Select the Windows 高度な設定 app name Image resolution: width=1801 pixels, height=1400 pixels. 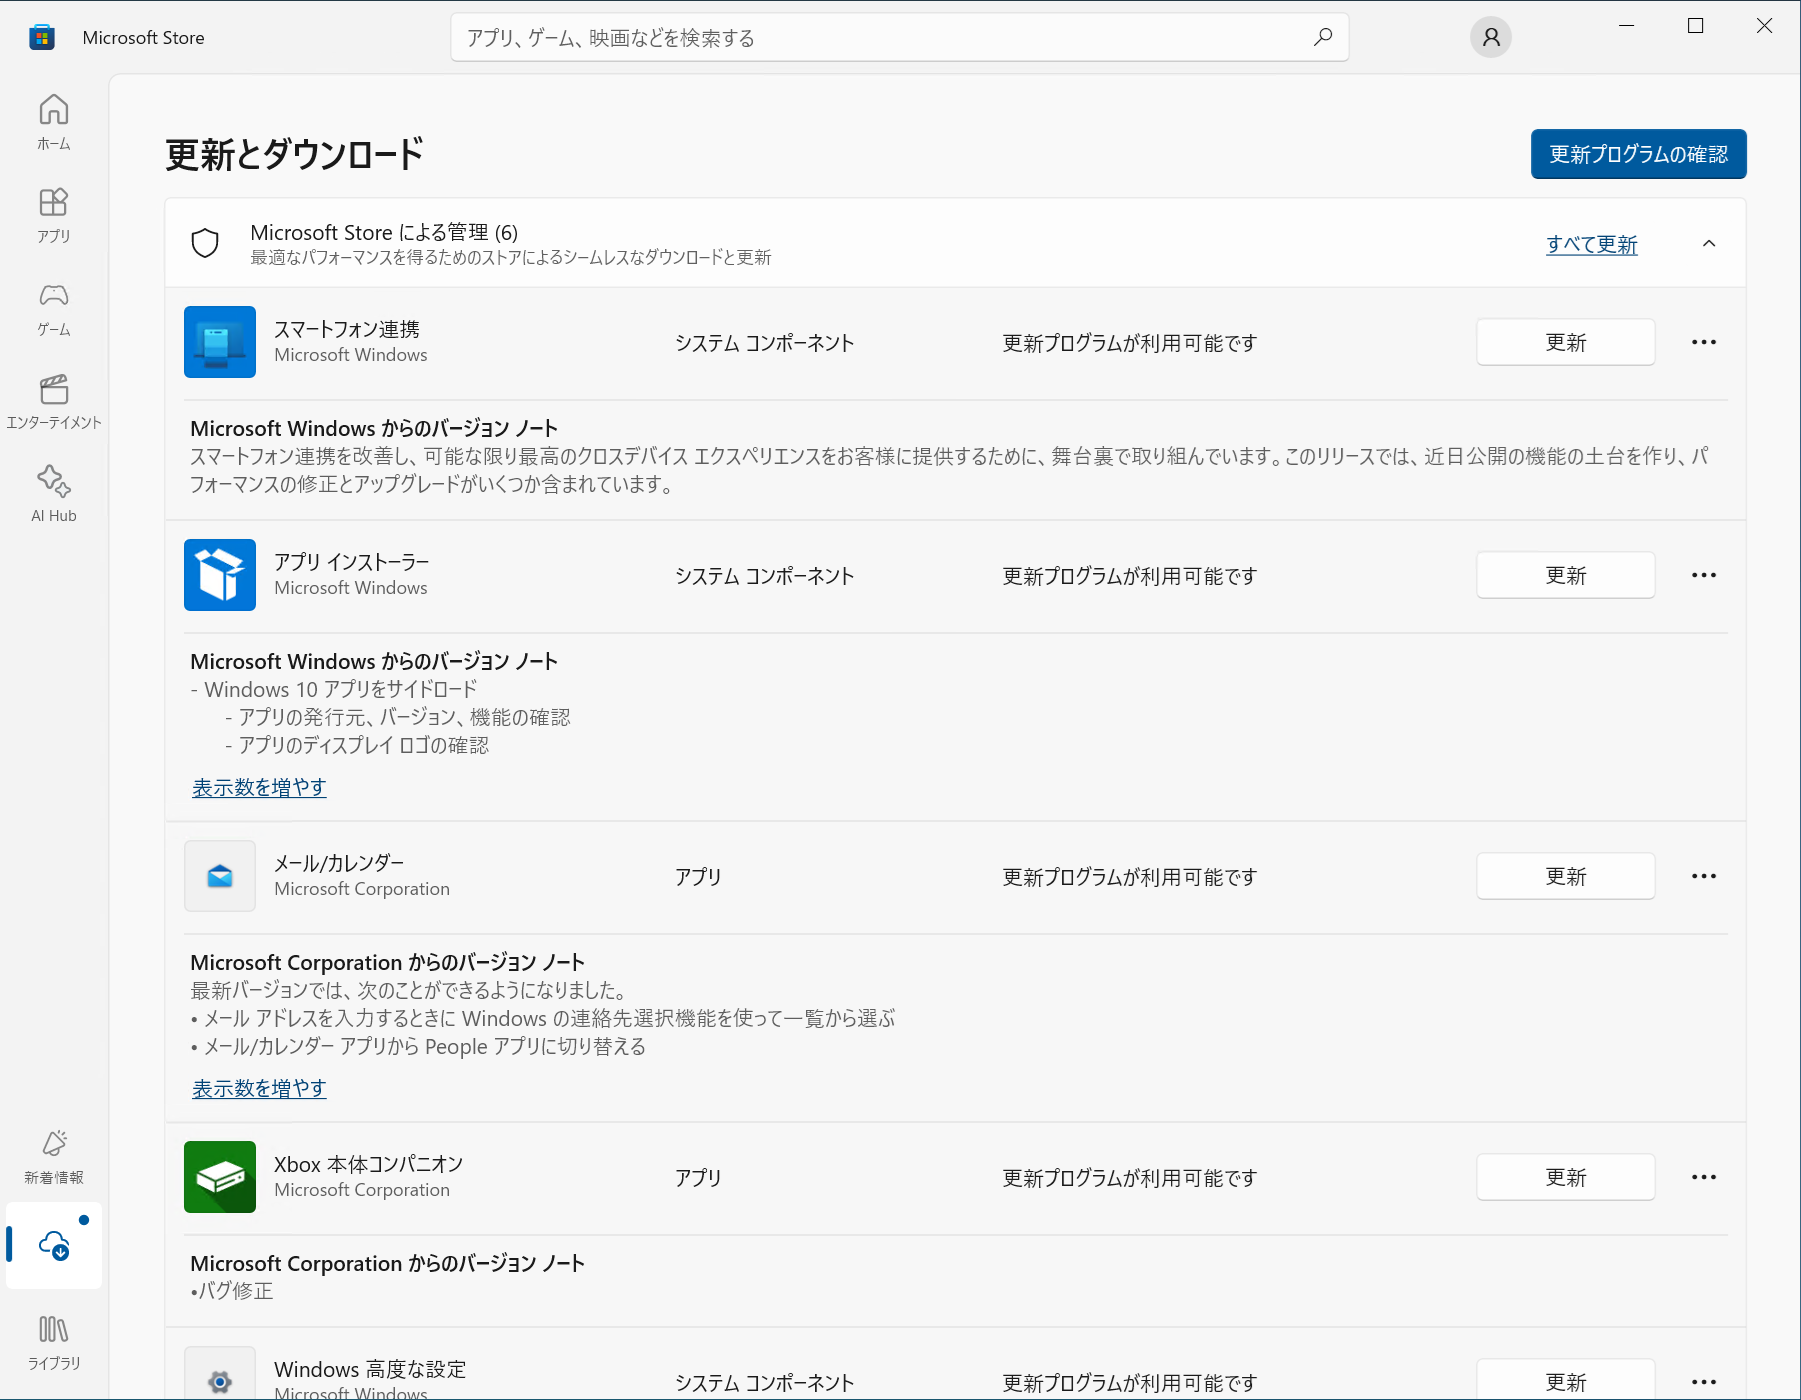(370, 1369)
